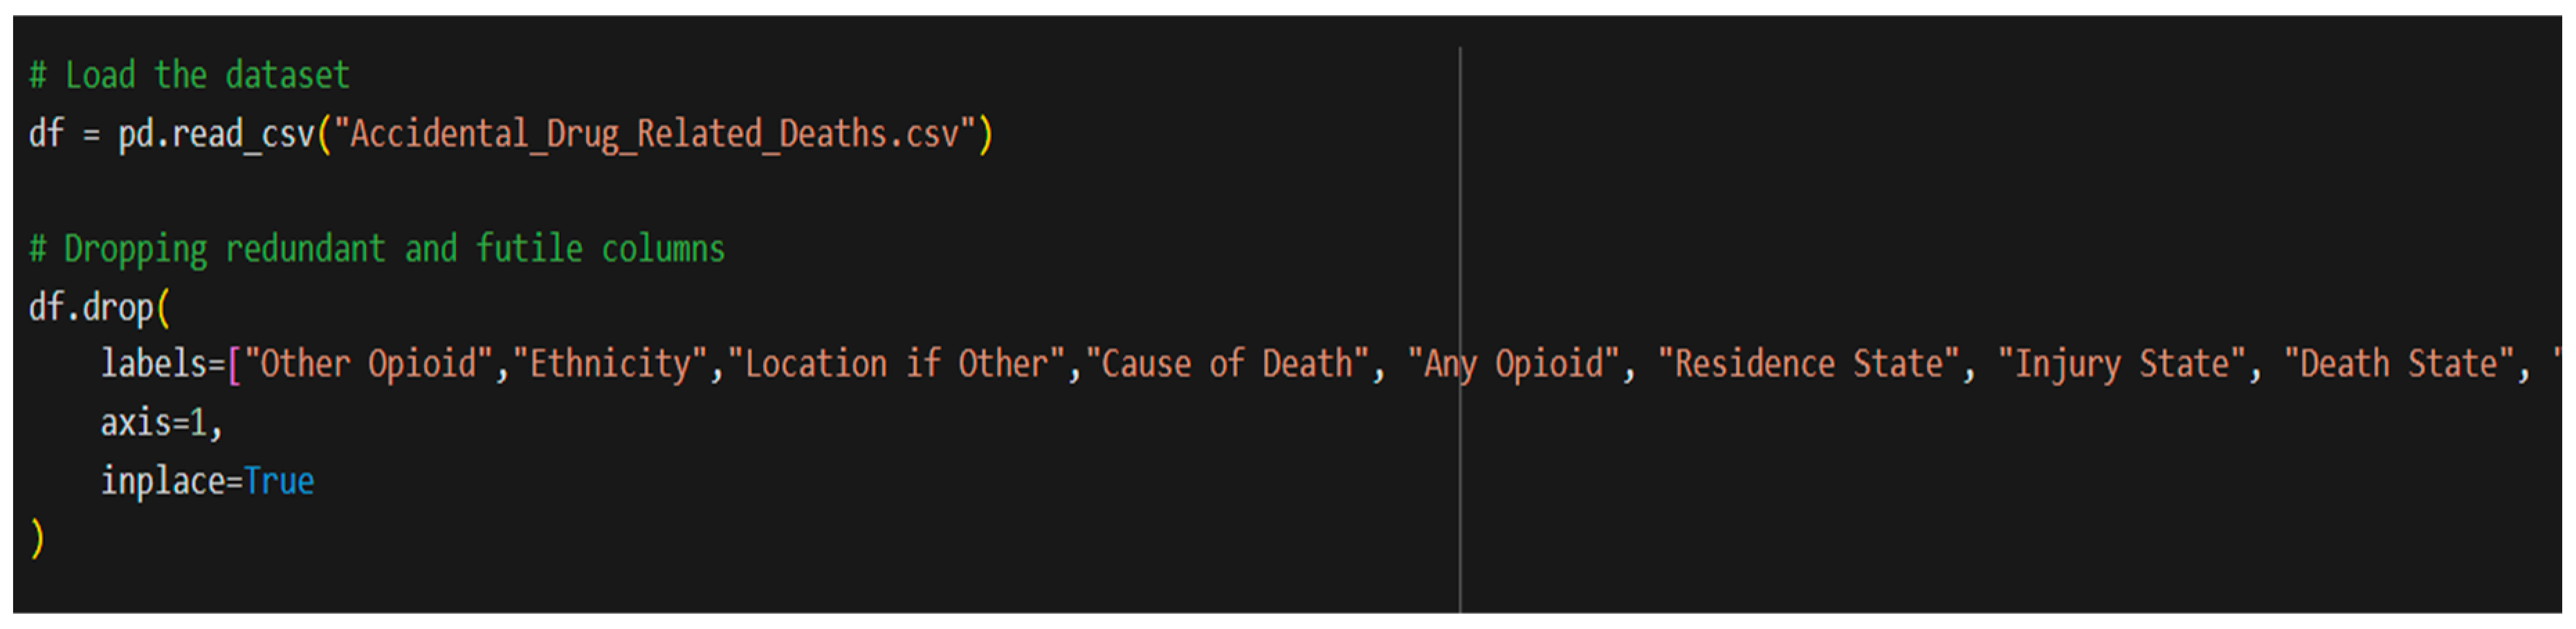The image size is (2576, 629).
Task: Place cursor on the pd.read_csv call
Action: (215, 134)
